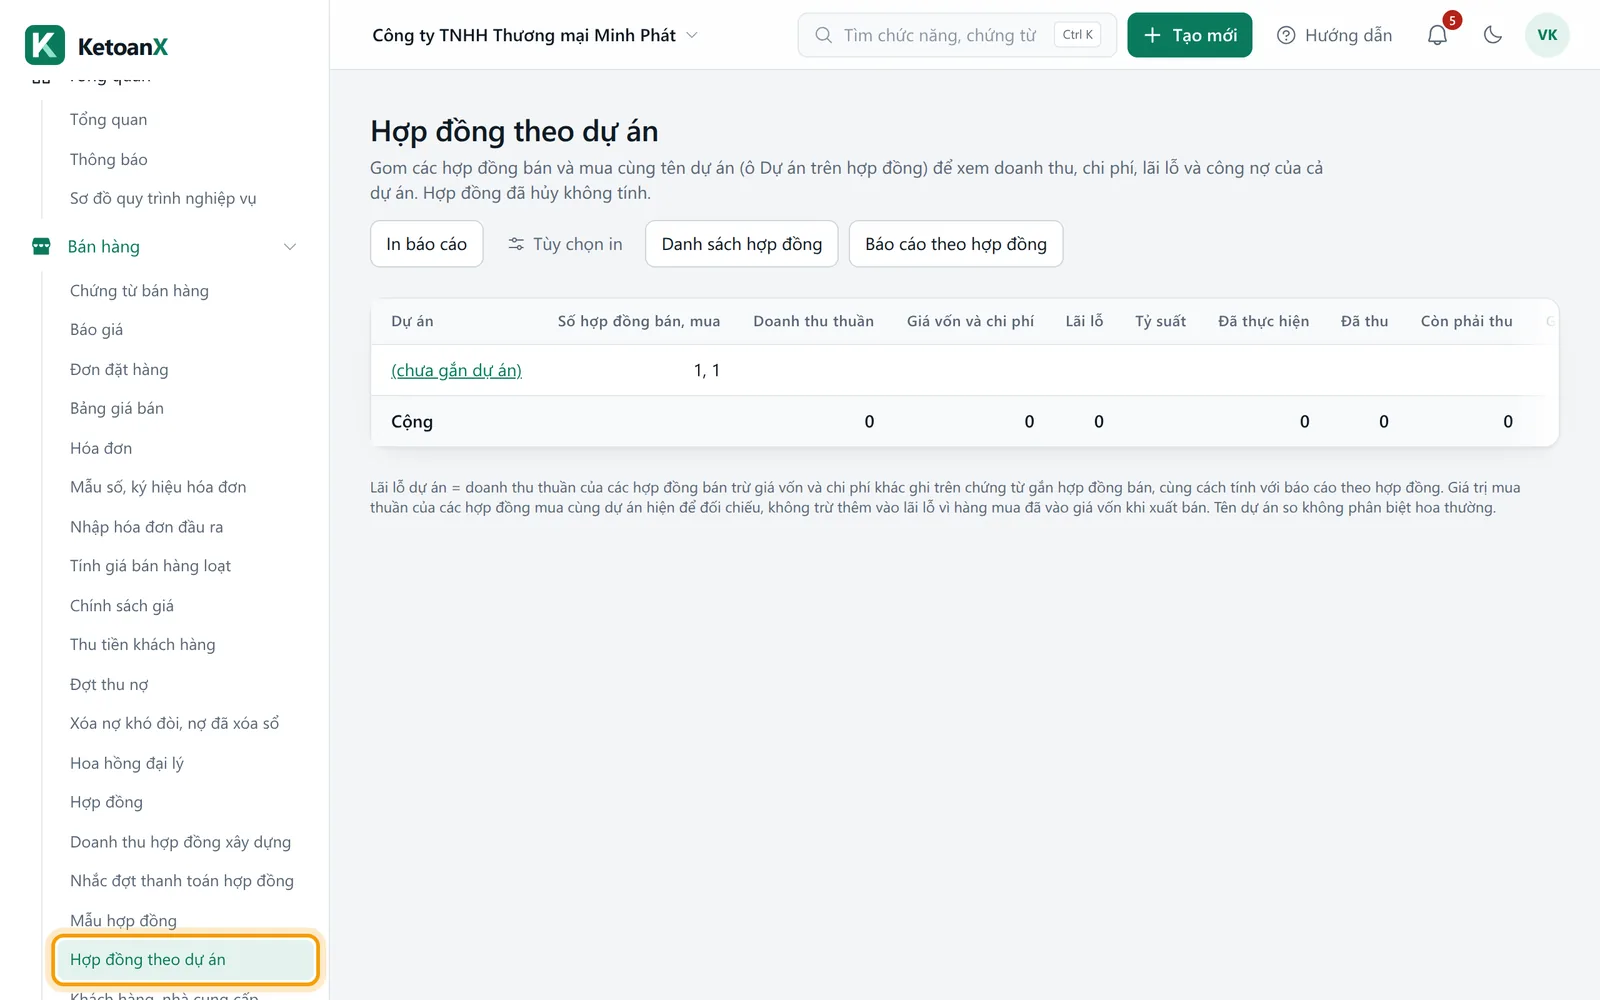Click the Cộng total row label

pos(412,422)
